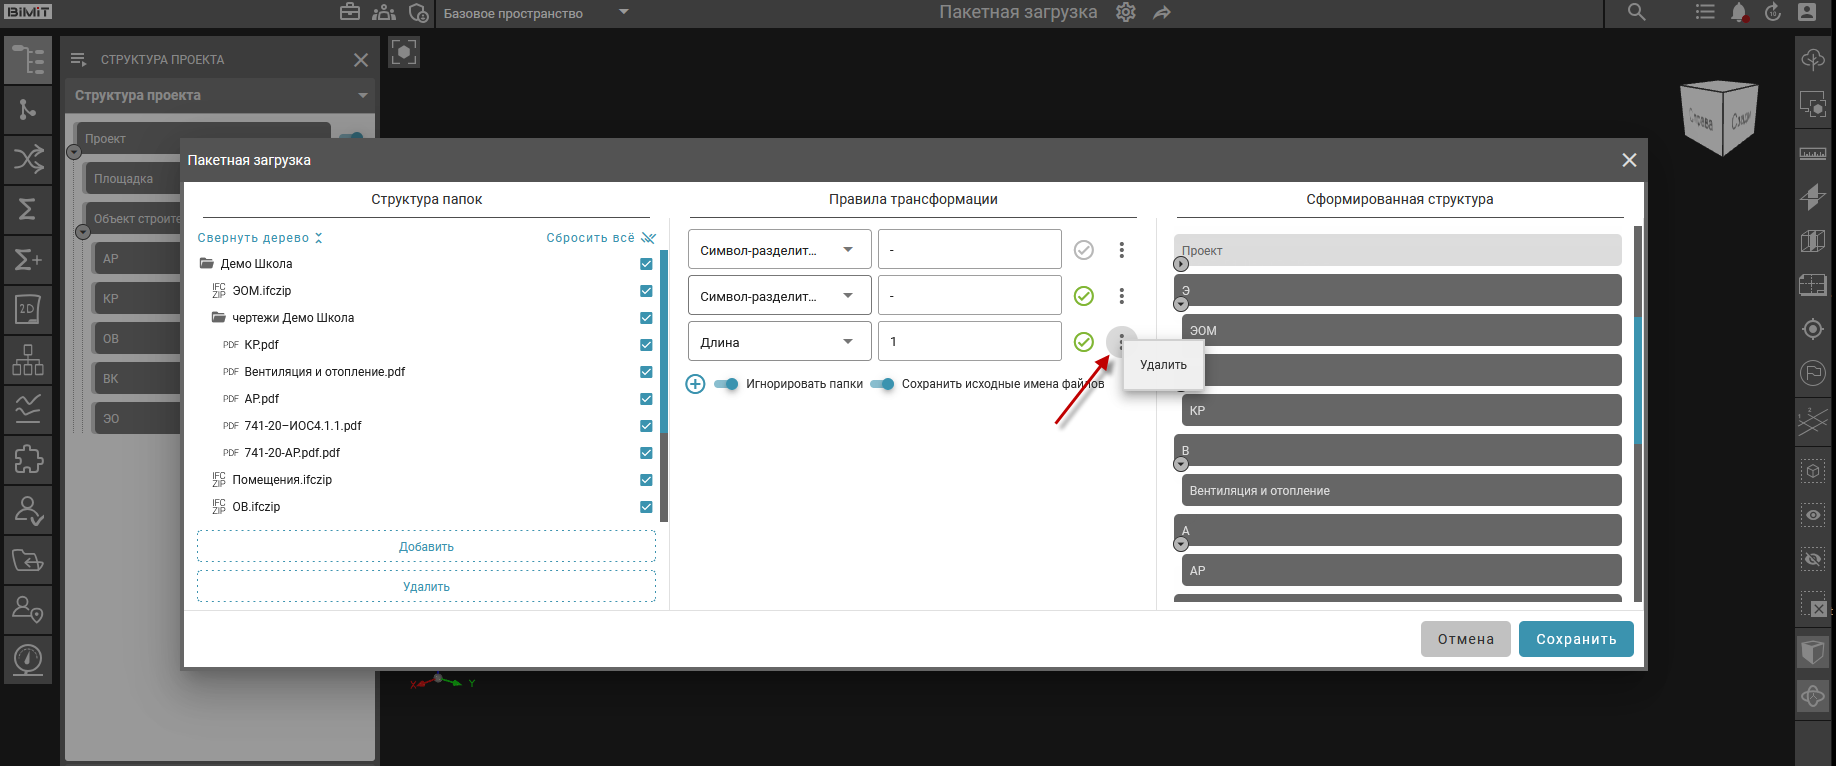This screenshot has height=766, width=1836.
Task: Click the 3D view orientation cube
Action: pos(1720,118)
